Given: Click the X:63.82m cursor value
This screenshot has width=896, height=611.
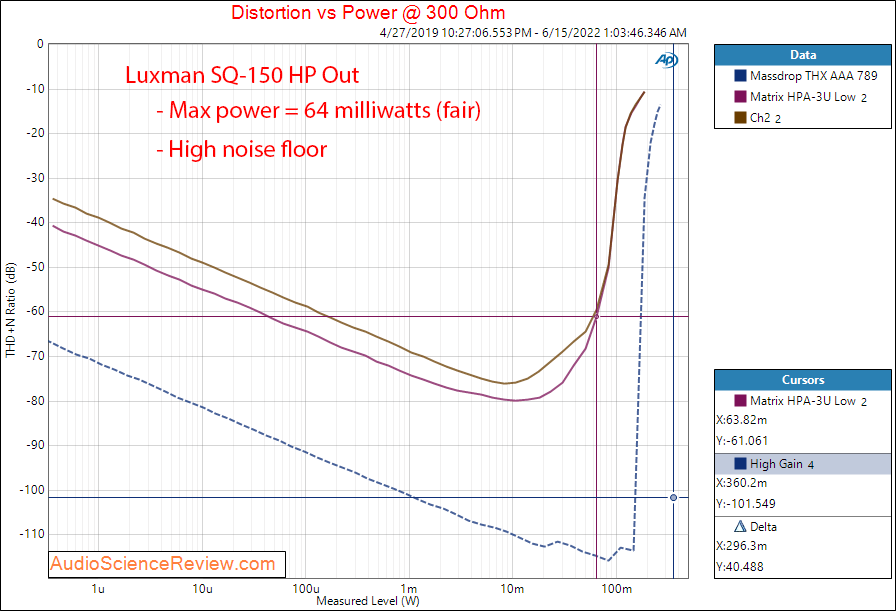Looking at the screenshot, I should pos(742,420).
